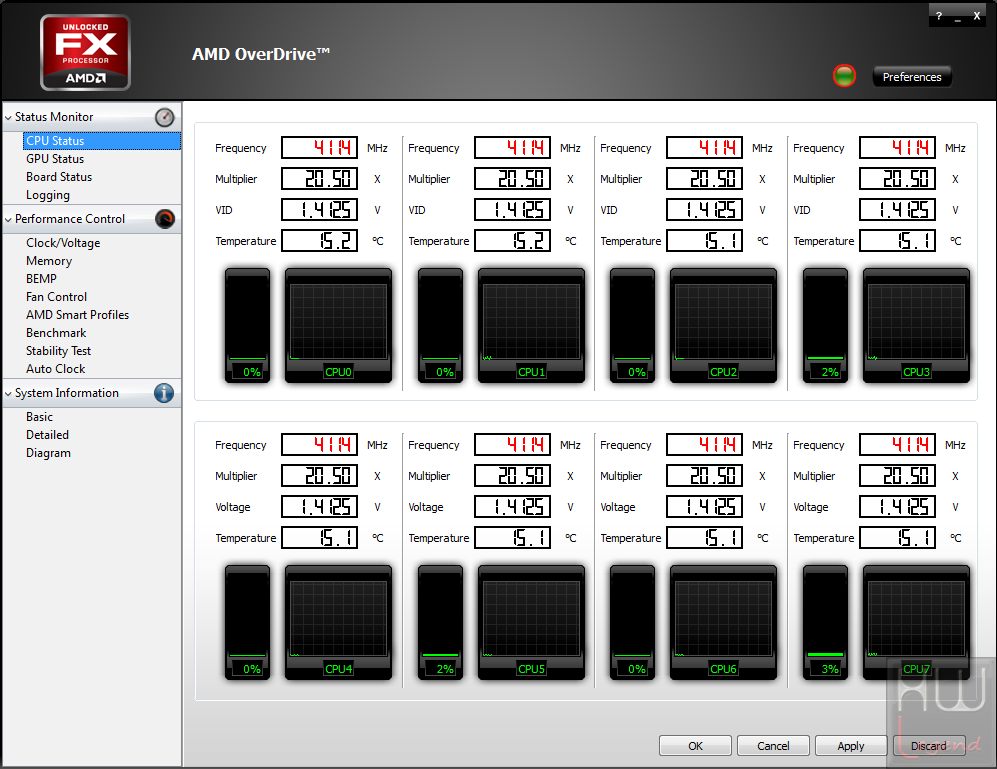Click the CPU3 temperature value
Viewport: 997px width, 769px height.
897,241
